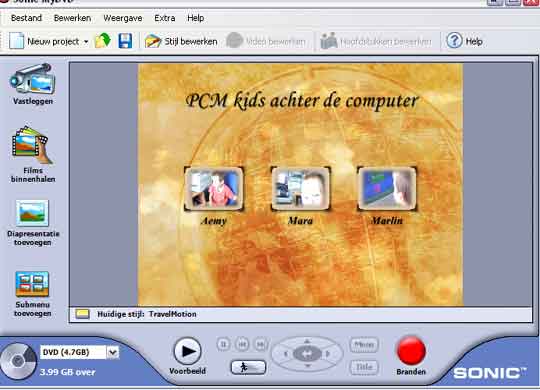Screen dimensions: 540x390
Task: Expand the Nieuw project dropdown arrow
Action: [86, 42]
